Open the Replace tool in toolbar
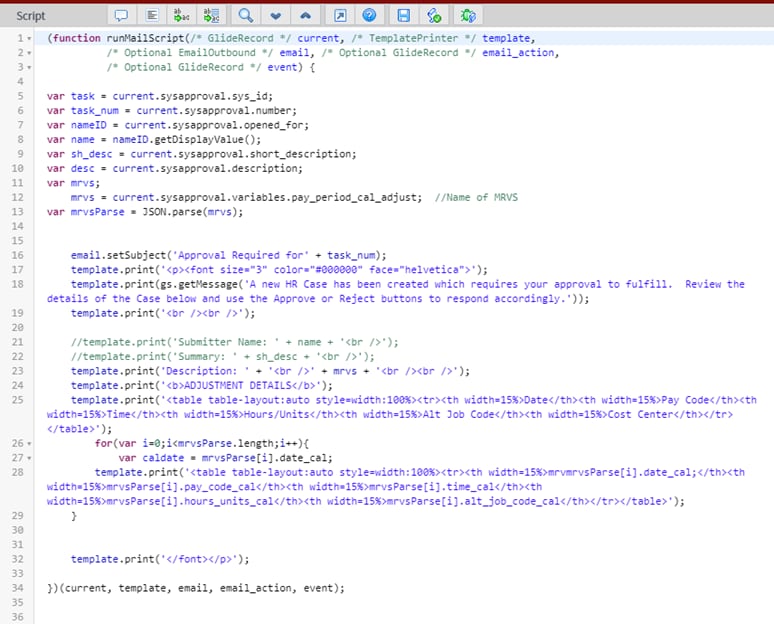Screen dimensions: 774x624 (x=181, y=15)
